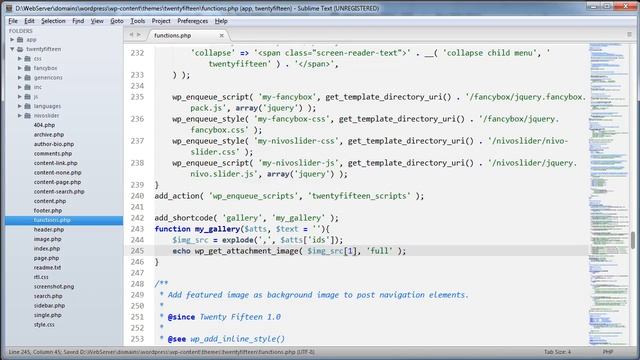Screen dimensions: 640x360
Task: Select functions.php in the sidebar
Action: click(x=64, y=220)
